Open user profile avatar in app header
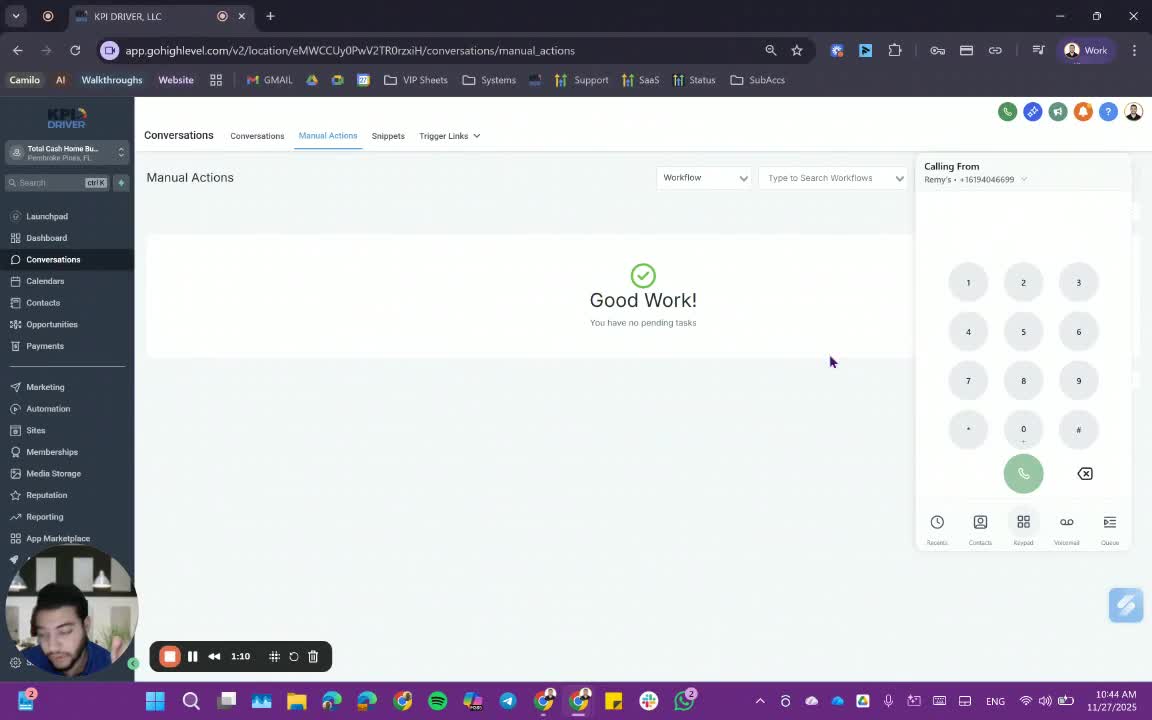Screen dimensions: 1152x720 [1134, 112]
